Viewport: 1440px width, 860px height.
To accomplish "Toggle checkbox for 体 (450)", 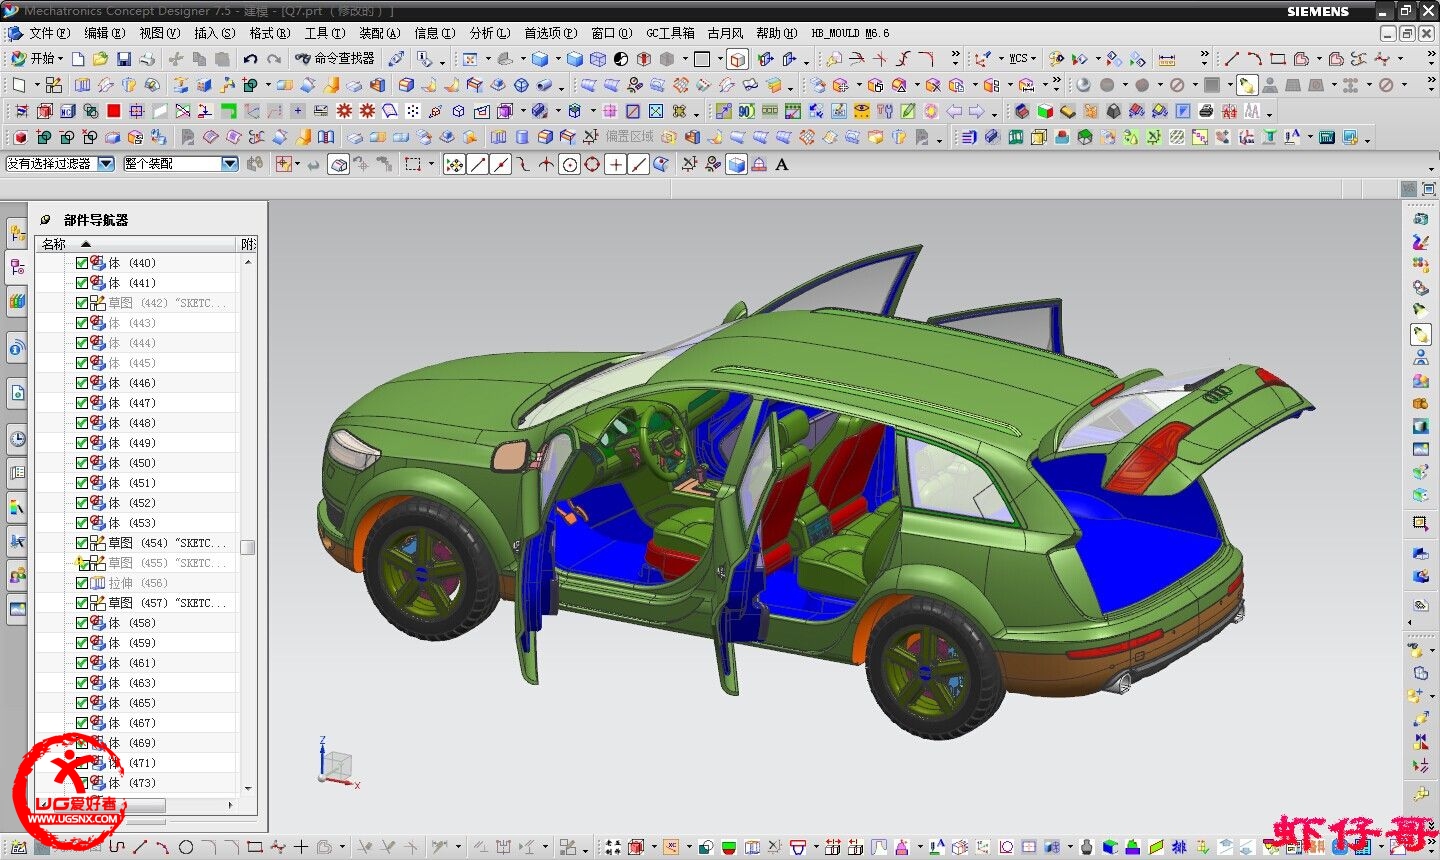I will pos(82,463).
